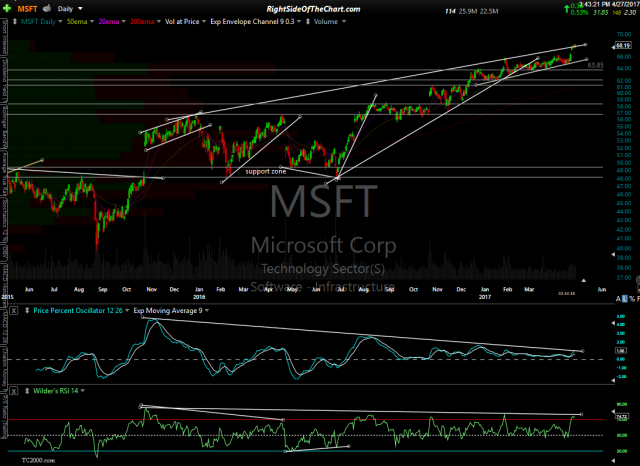Click the TC2000.com label

click(x=38, y=460)
